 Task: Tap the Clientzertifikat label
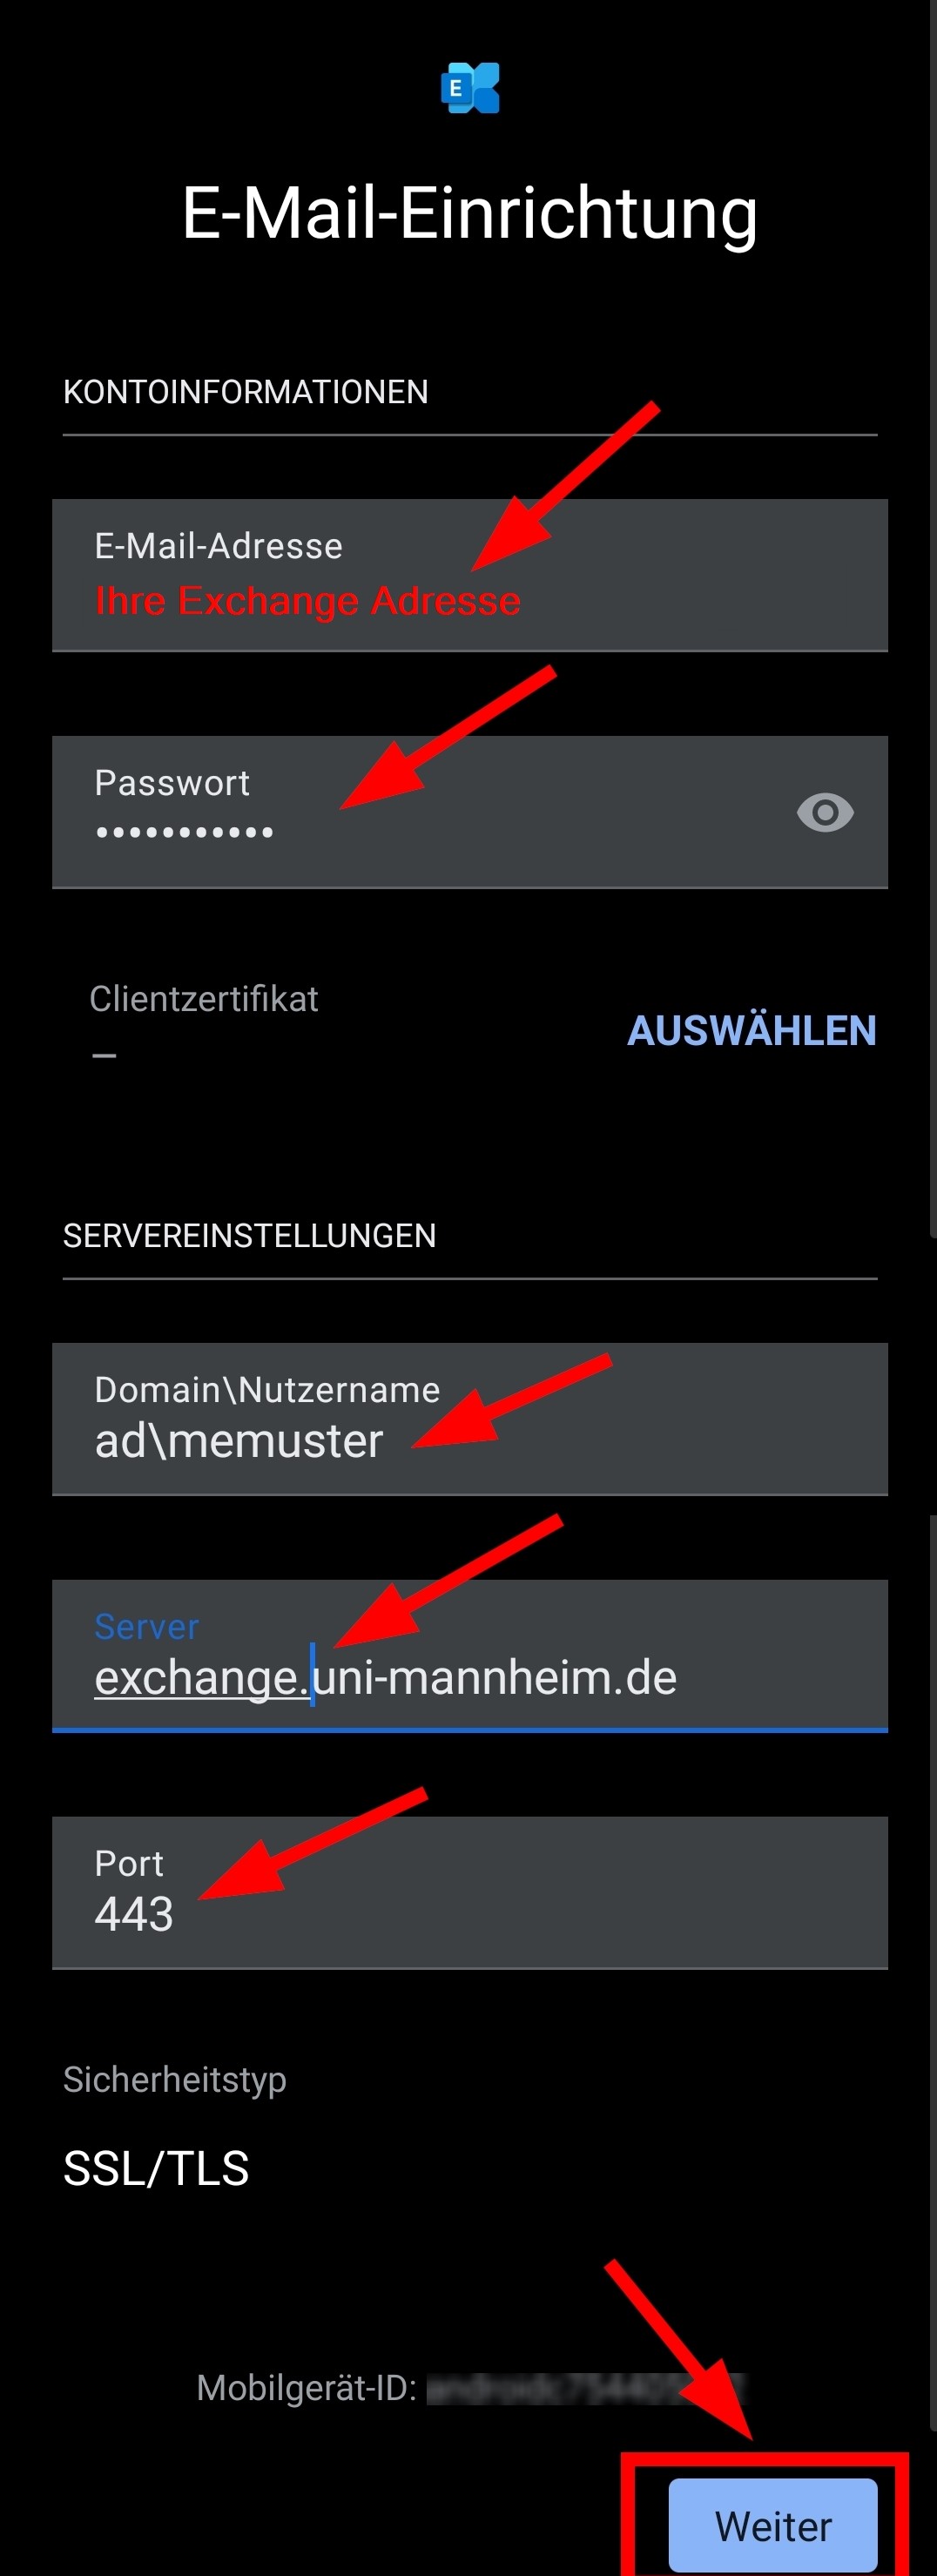tap(203, 998)
